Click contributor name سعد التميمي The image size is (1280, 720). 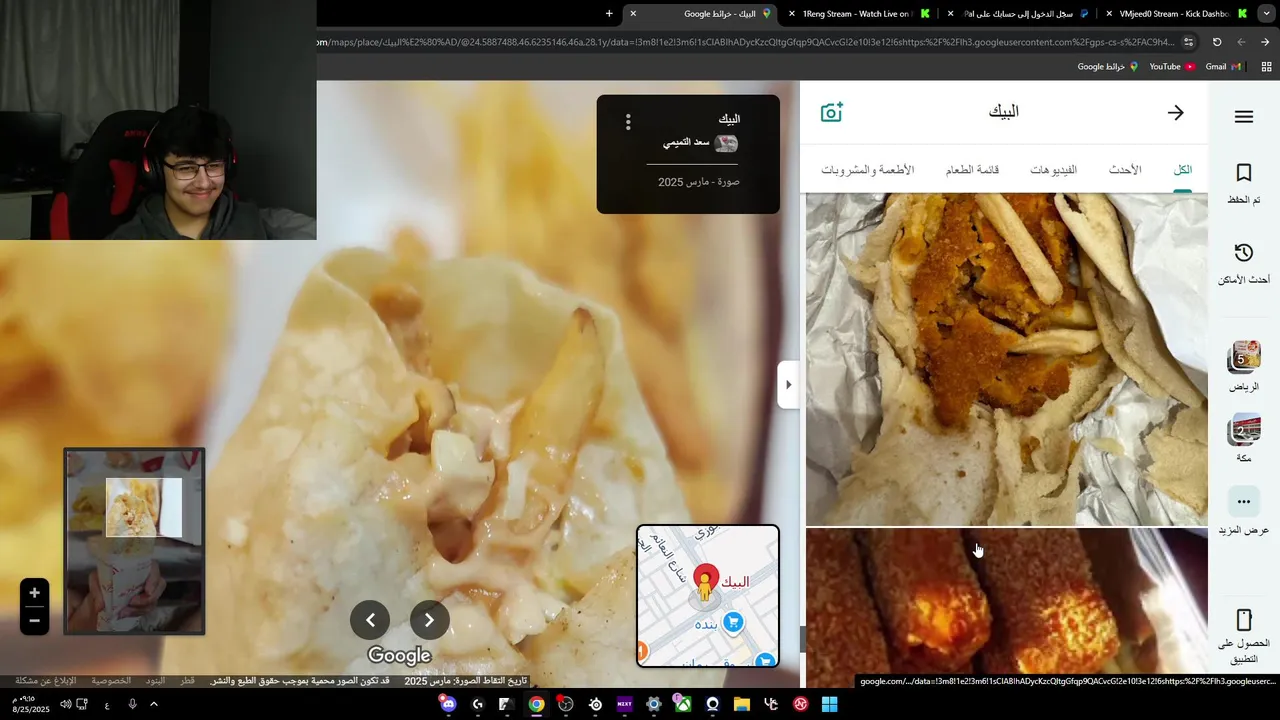coord(686,143)
